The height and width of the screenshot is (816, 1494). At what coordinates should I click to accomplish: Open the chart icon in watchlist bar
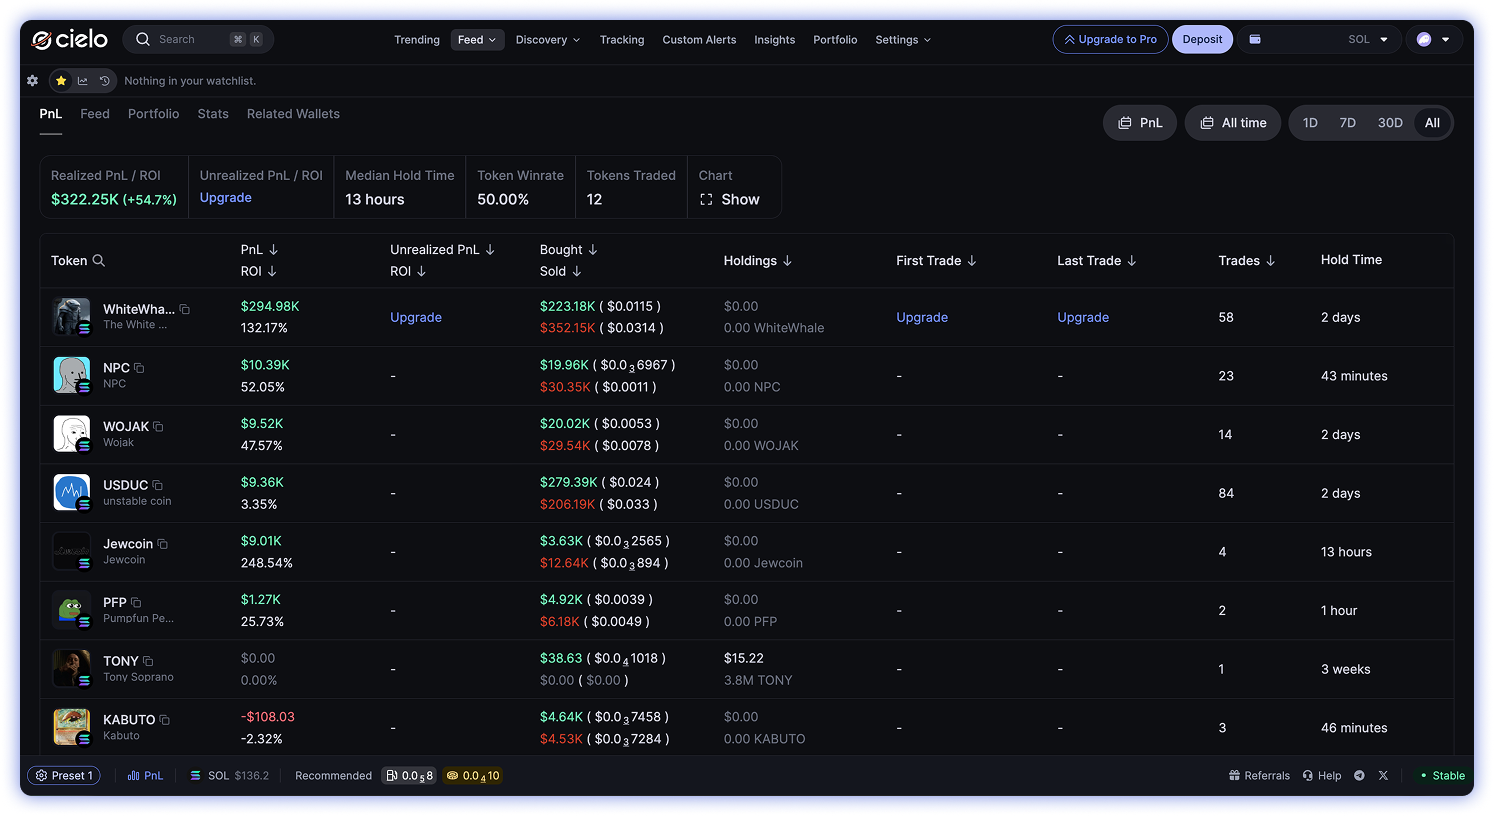point(82,81)
